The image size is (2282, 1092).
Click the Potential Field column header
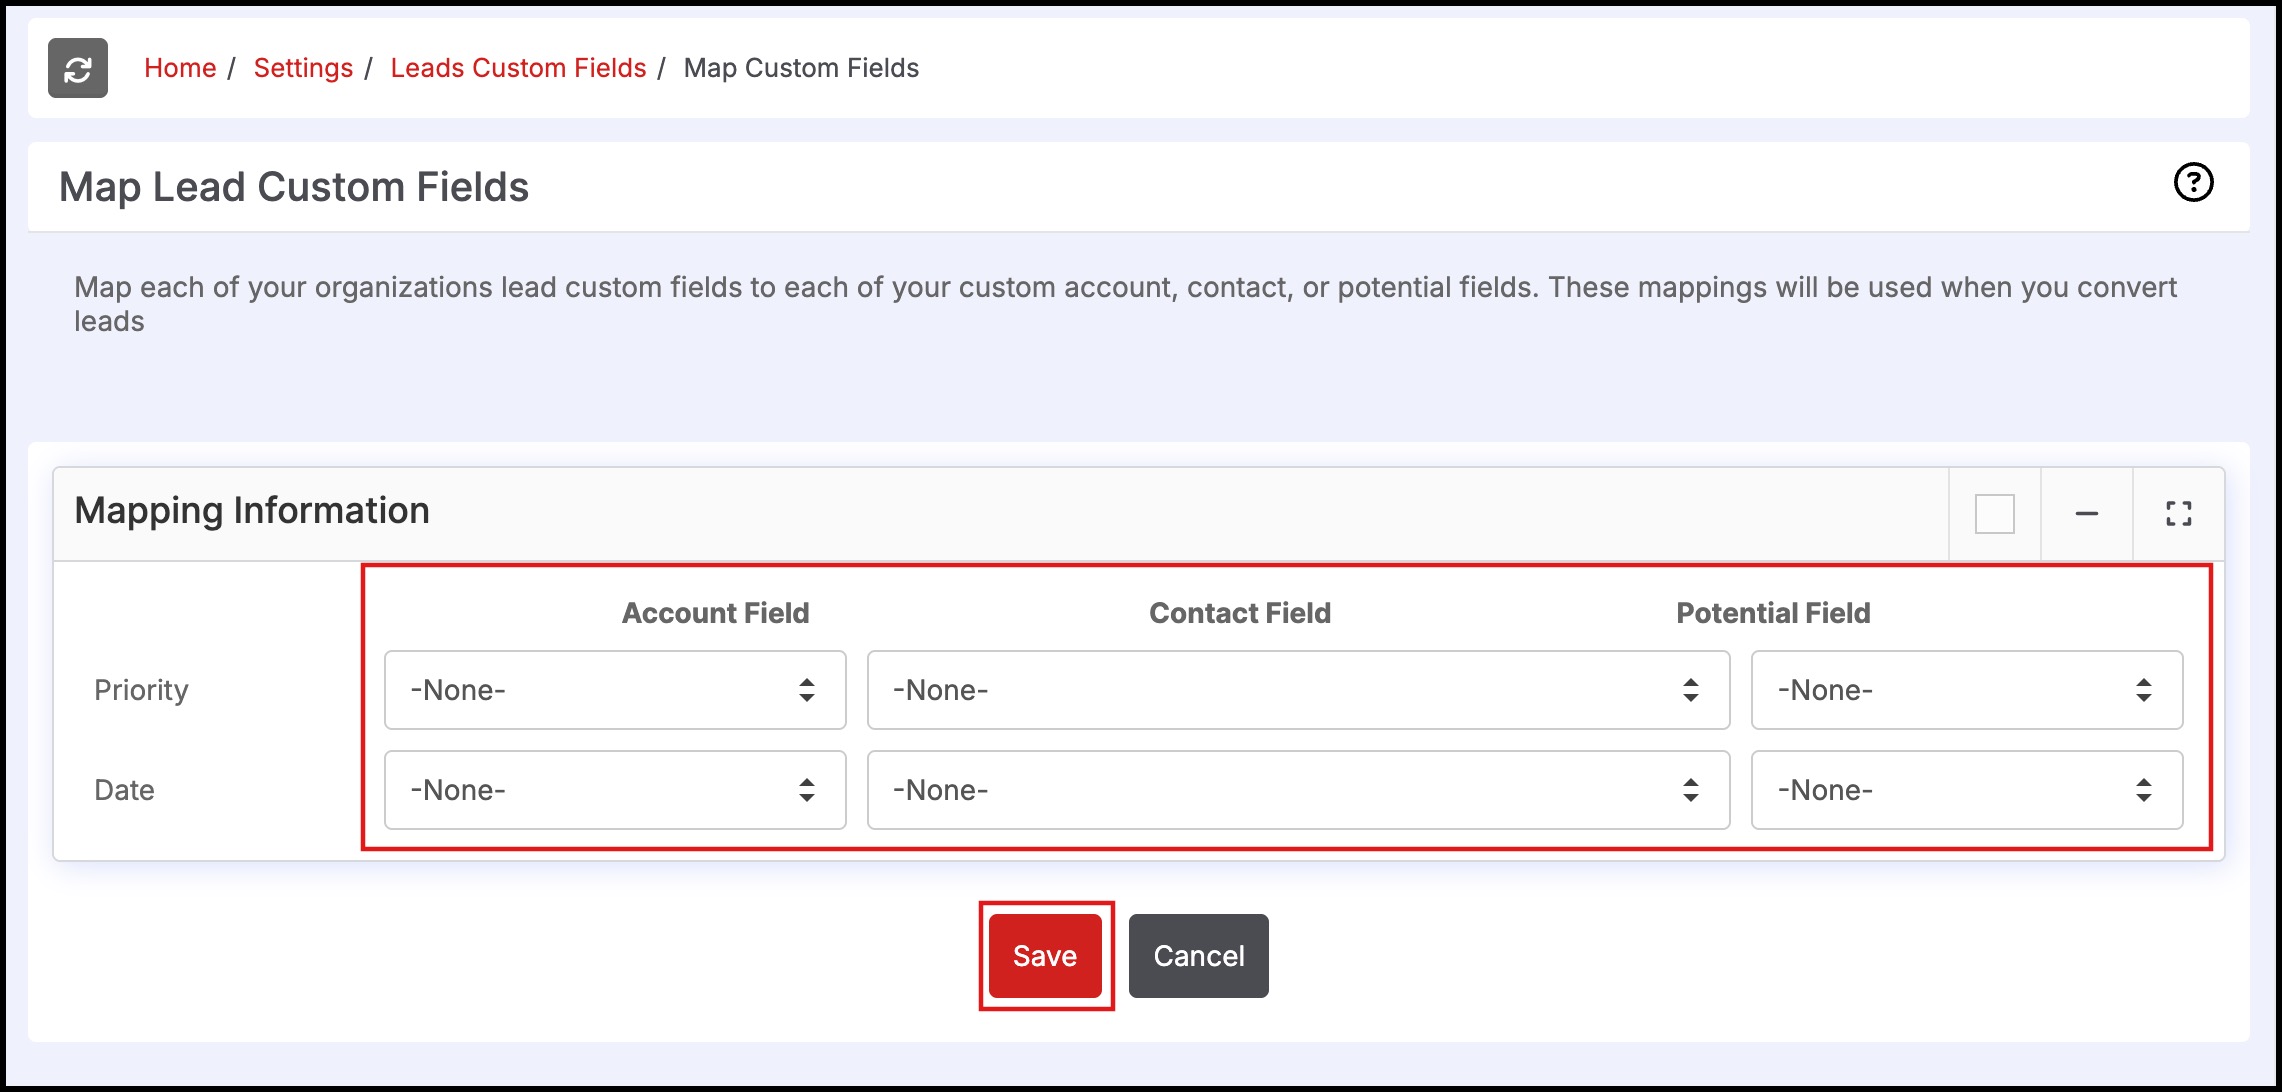click(1773, 613)
